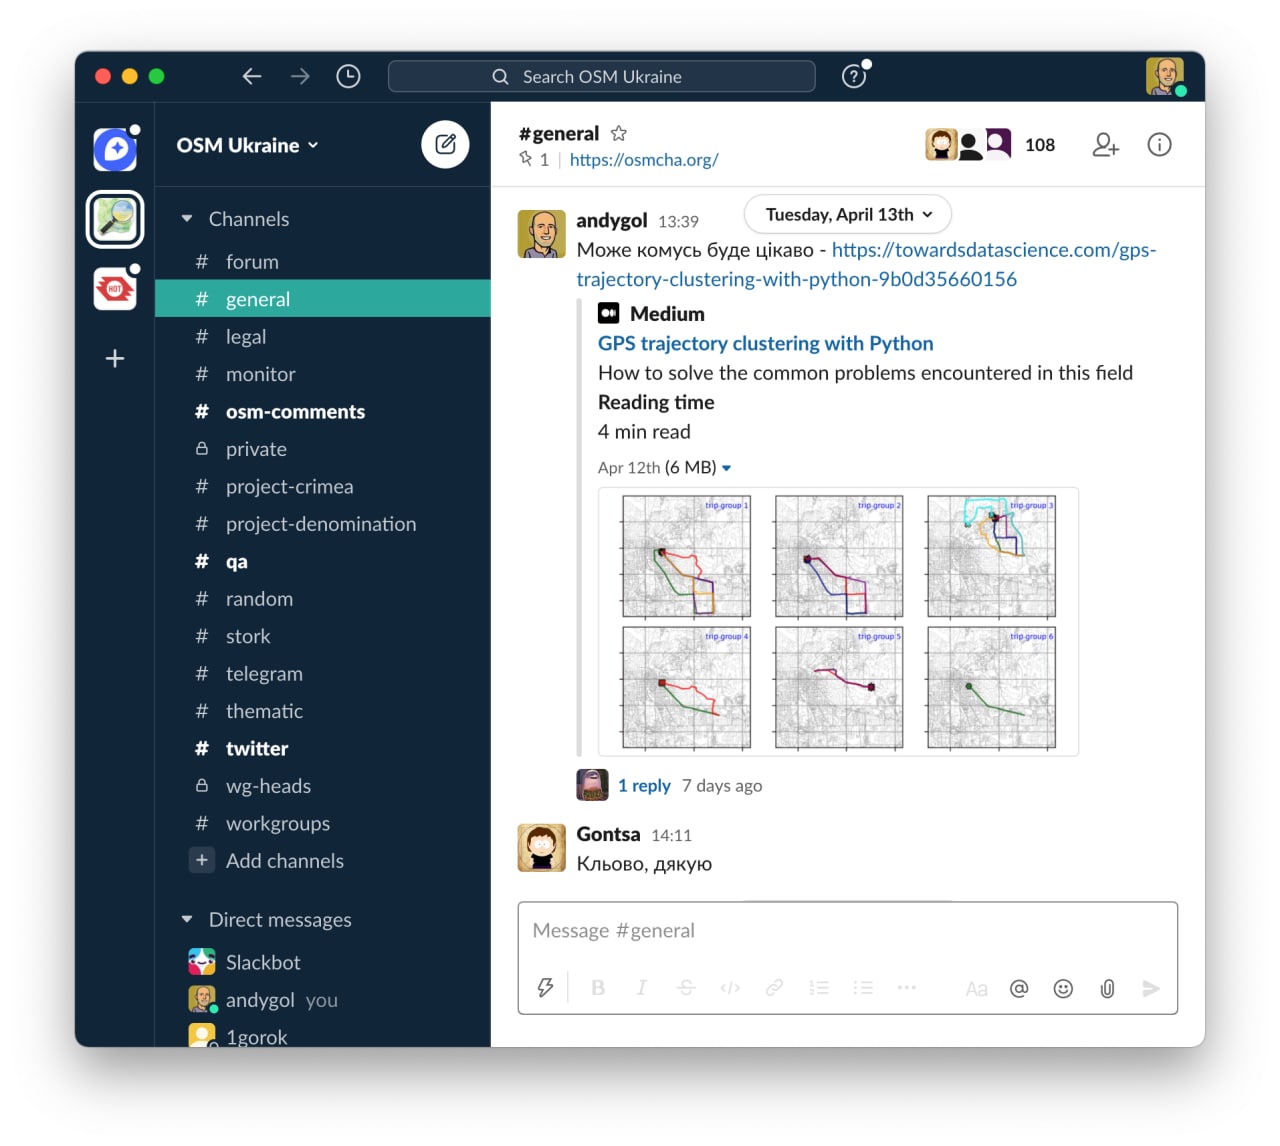Screen dimensions: 1280x1146
Task: Open the stork channel
Action: point(323,637)
